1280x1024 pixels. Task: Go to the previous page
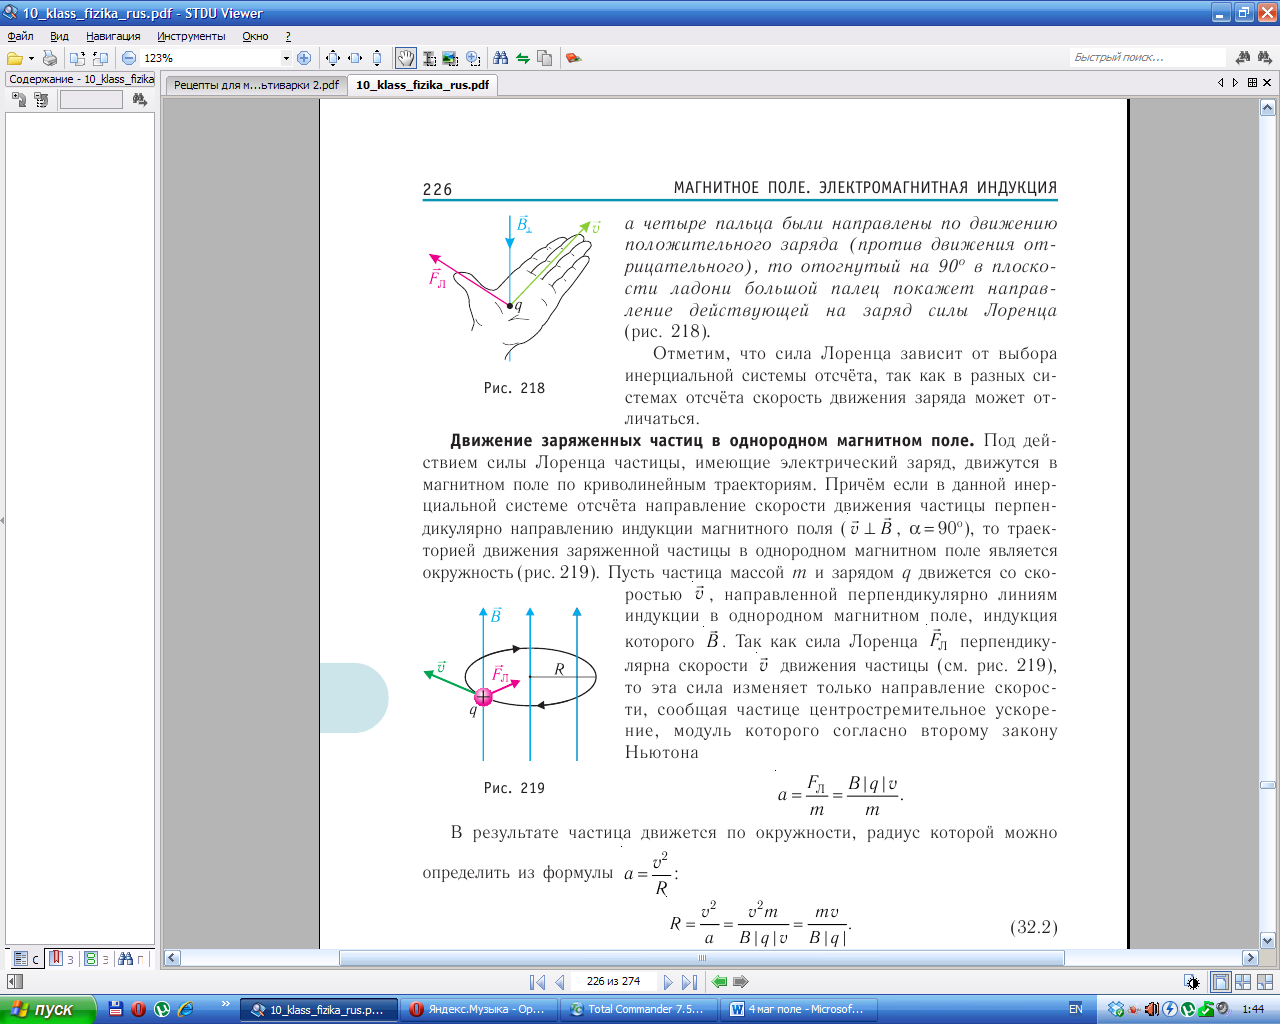click(559, 982)
